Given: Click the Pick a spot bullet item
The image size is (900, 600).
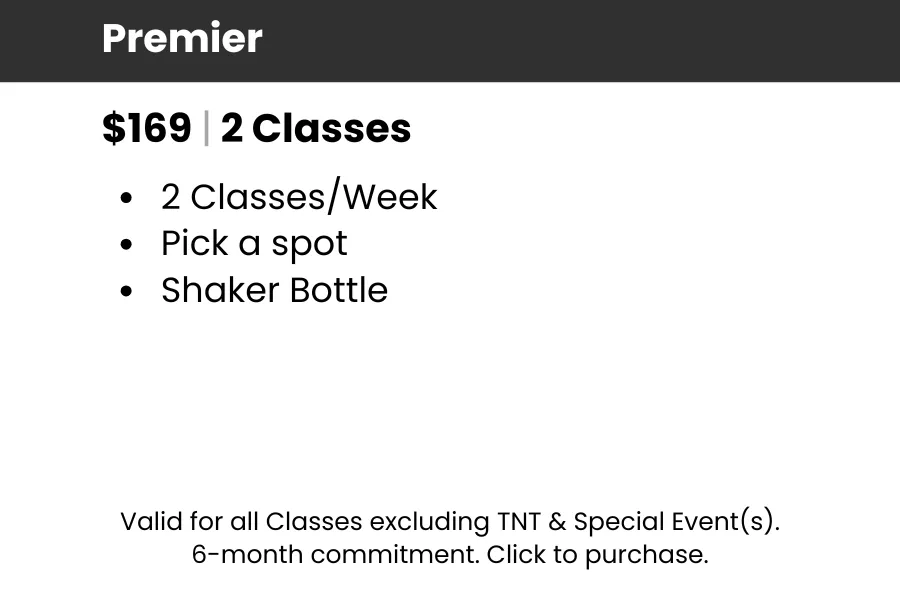Looking at the screenshot, I should pos(254,243).
